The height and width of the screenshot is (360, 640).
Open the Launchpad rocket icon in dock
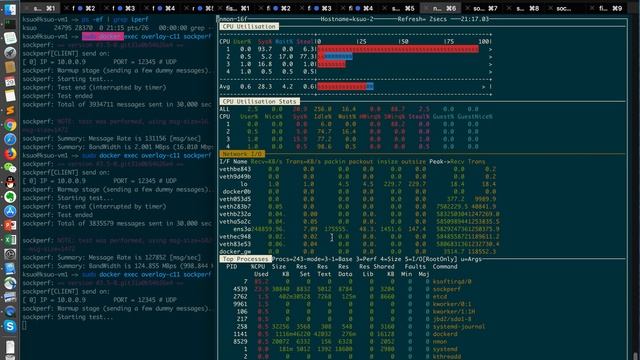click(x=10, y=52)
